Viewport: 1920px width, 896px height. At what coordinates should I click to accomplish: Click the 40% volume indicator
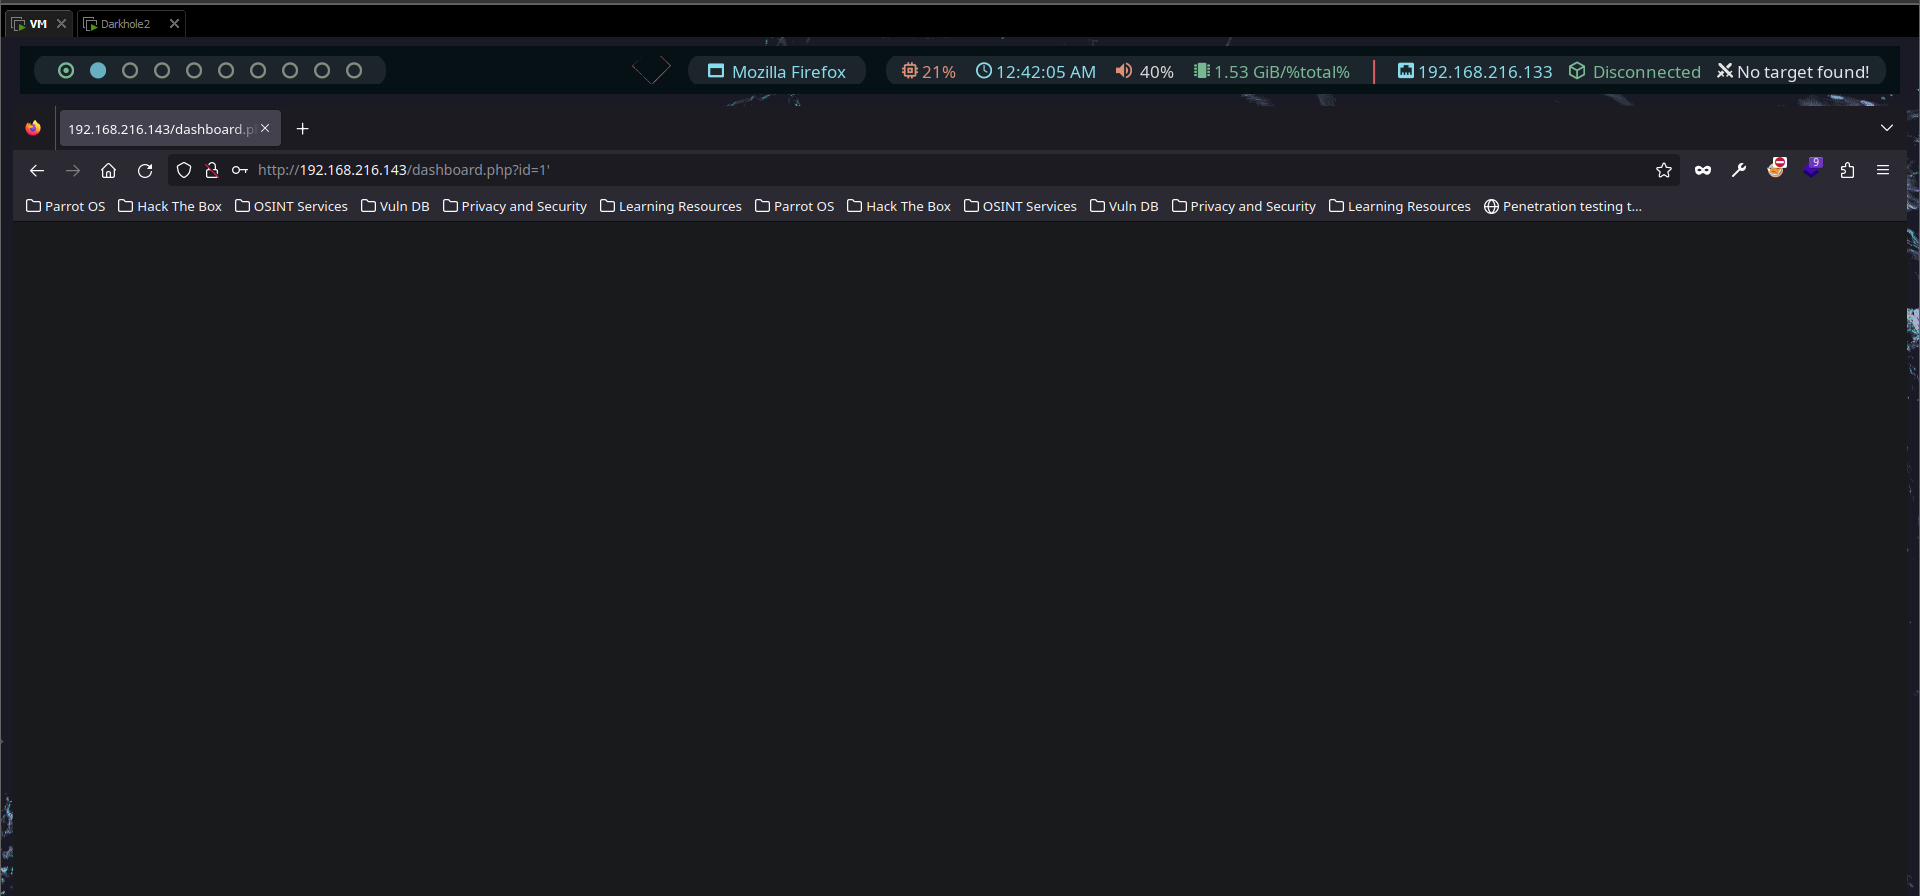coord(1145,71)
